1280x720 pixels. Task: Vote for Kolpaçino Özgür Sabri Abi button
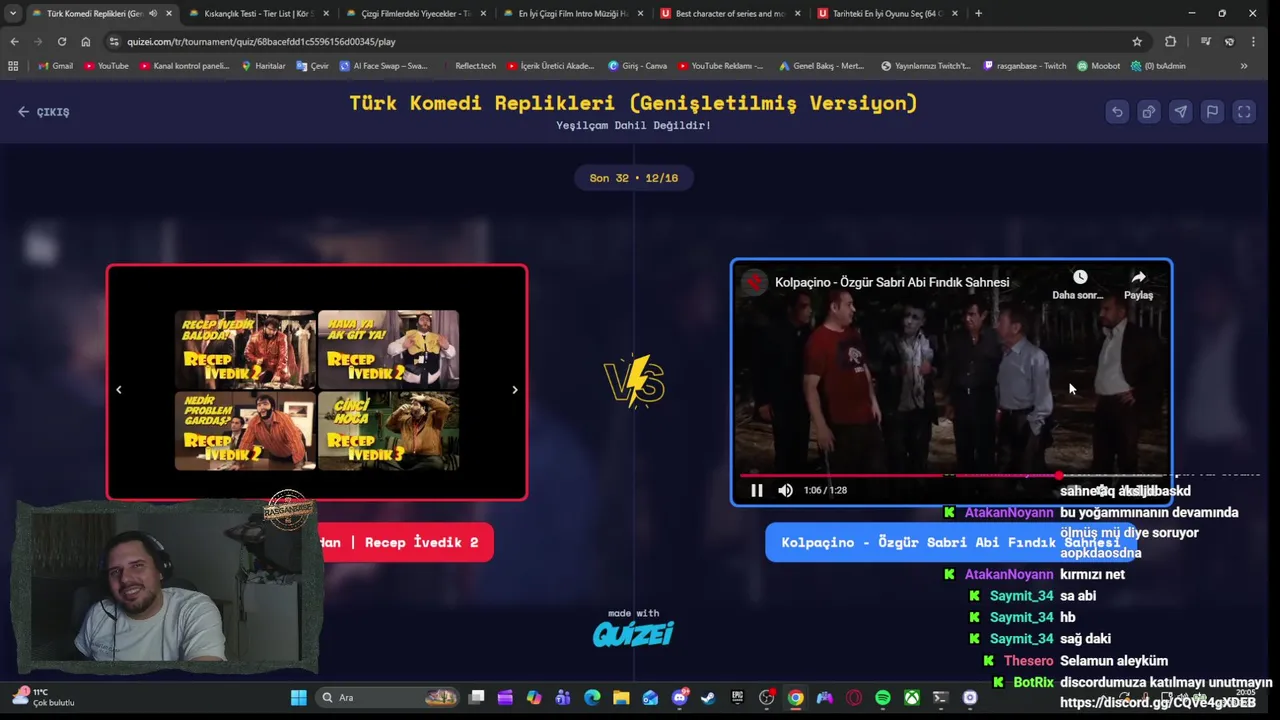(x=950, y=542)
